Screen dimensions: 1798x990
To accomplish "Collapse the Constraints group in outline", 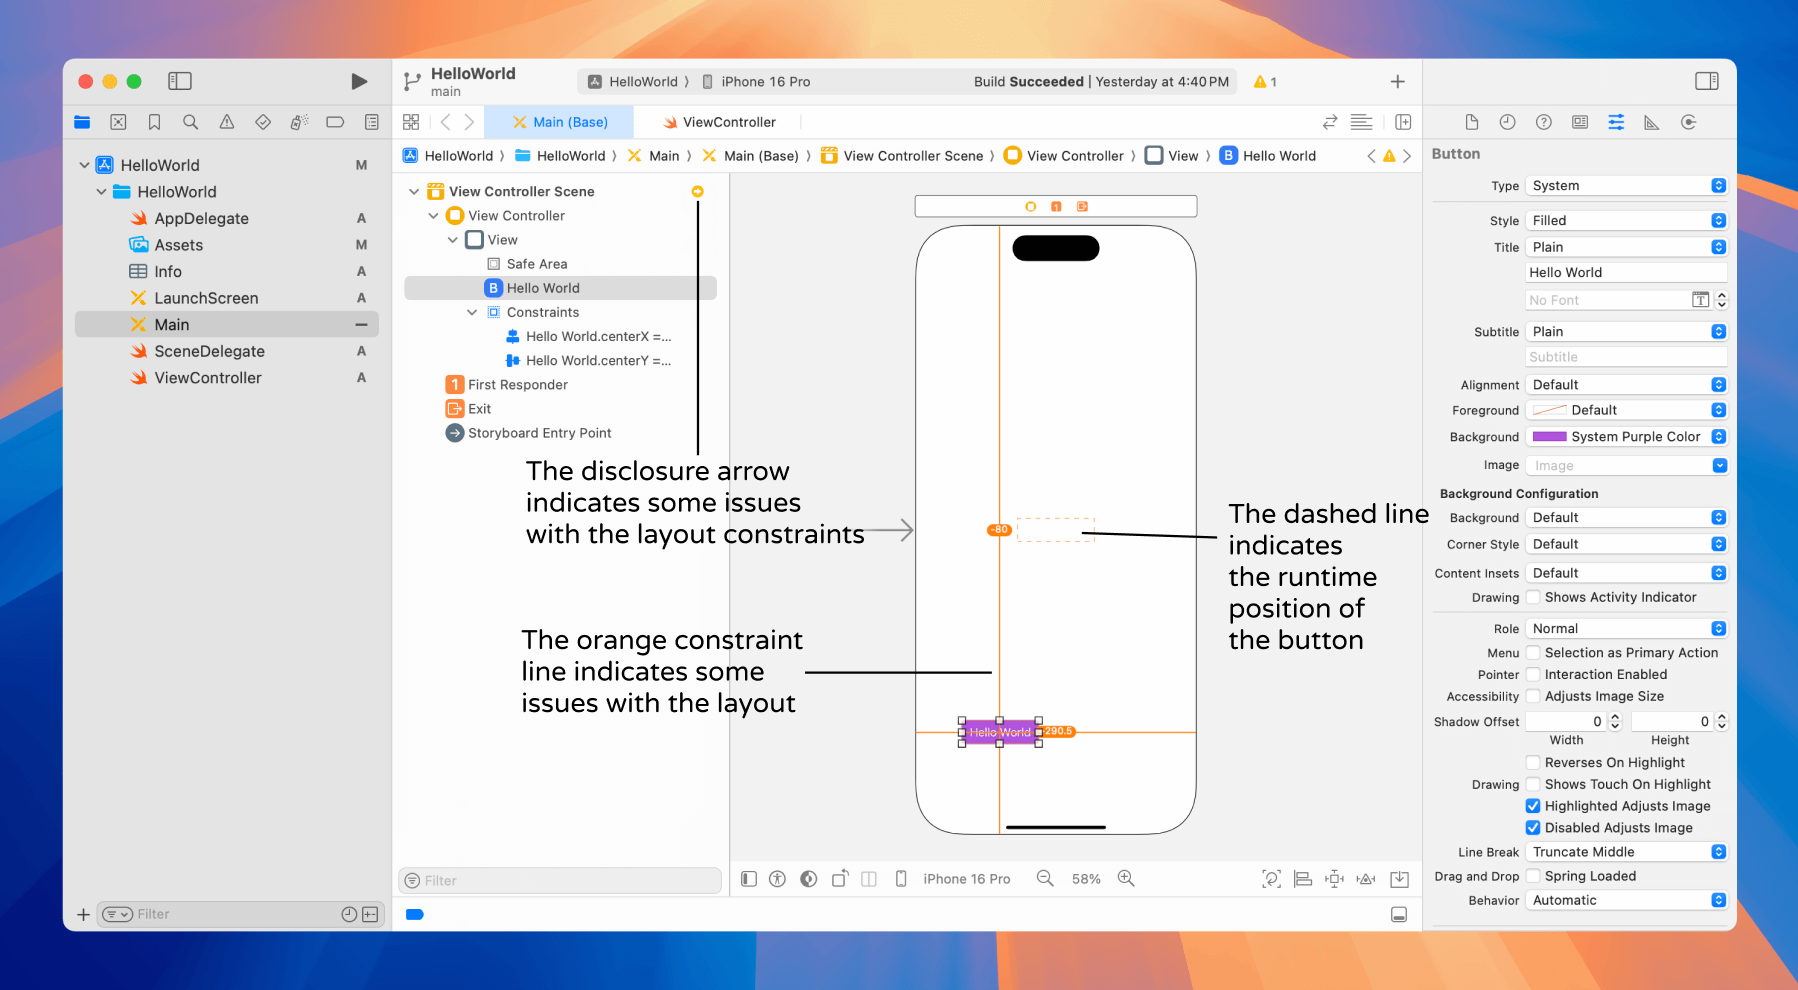I will click(x=472, y=312).
